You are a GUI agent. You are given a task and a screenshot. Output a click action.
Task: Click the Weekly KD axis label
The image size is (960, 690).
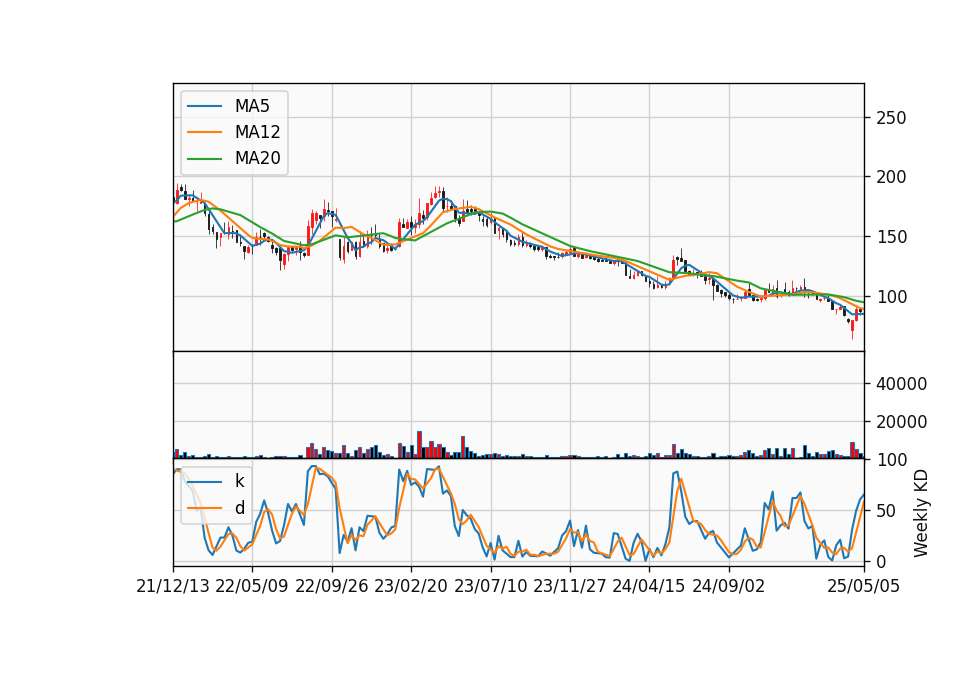coord(921,513)
